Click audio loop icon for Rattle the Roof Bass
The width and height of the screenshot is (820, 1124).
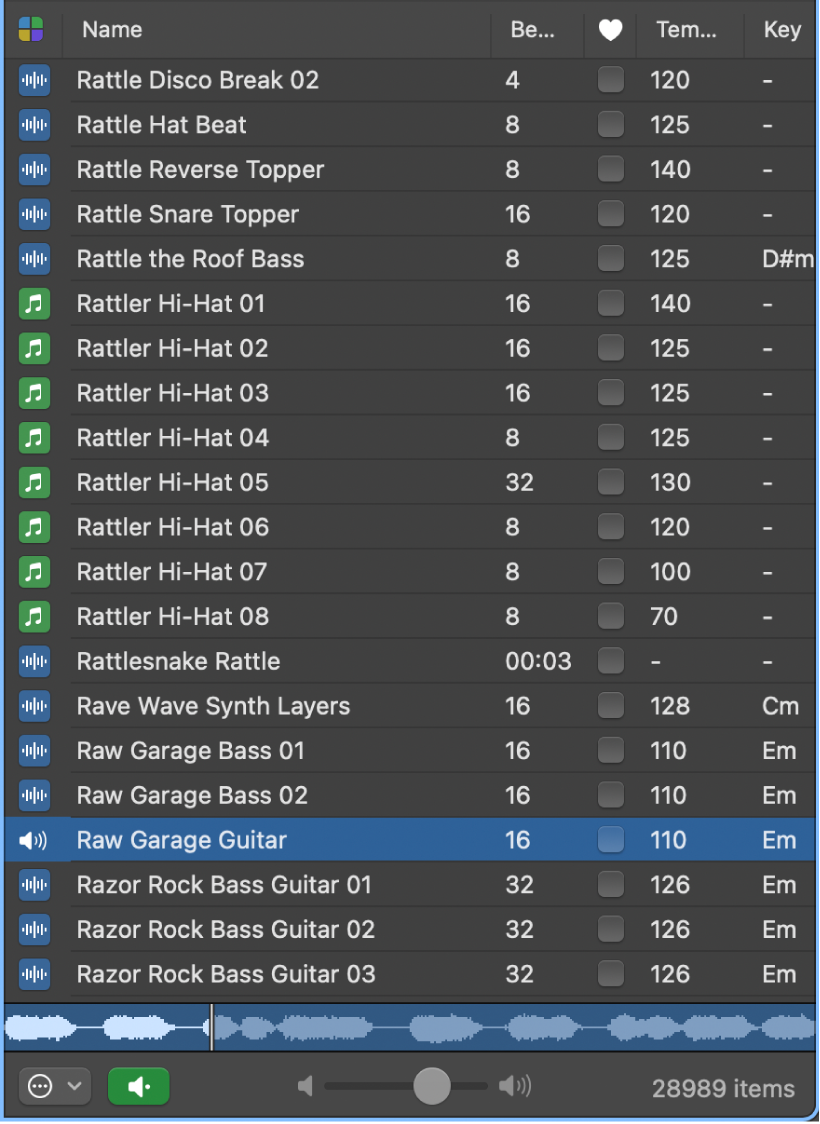tap(34, 259)
